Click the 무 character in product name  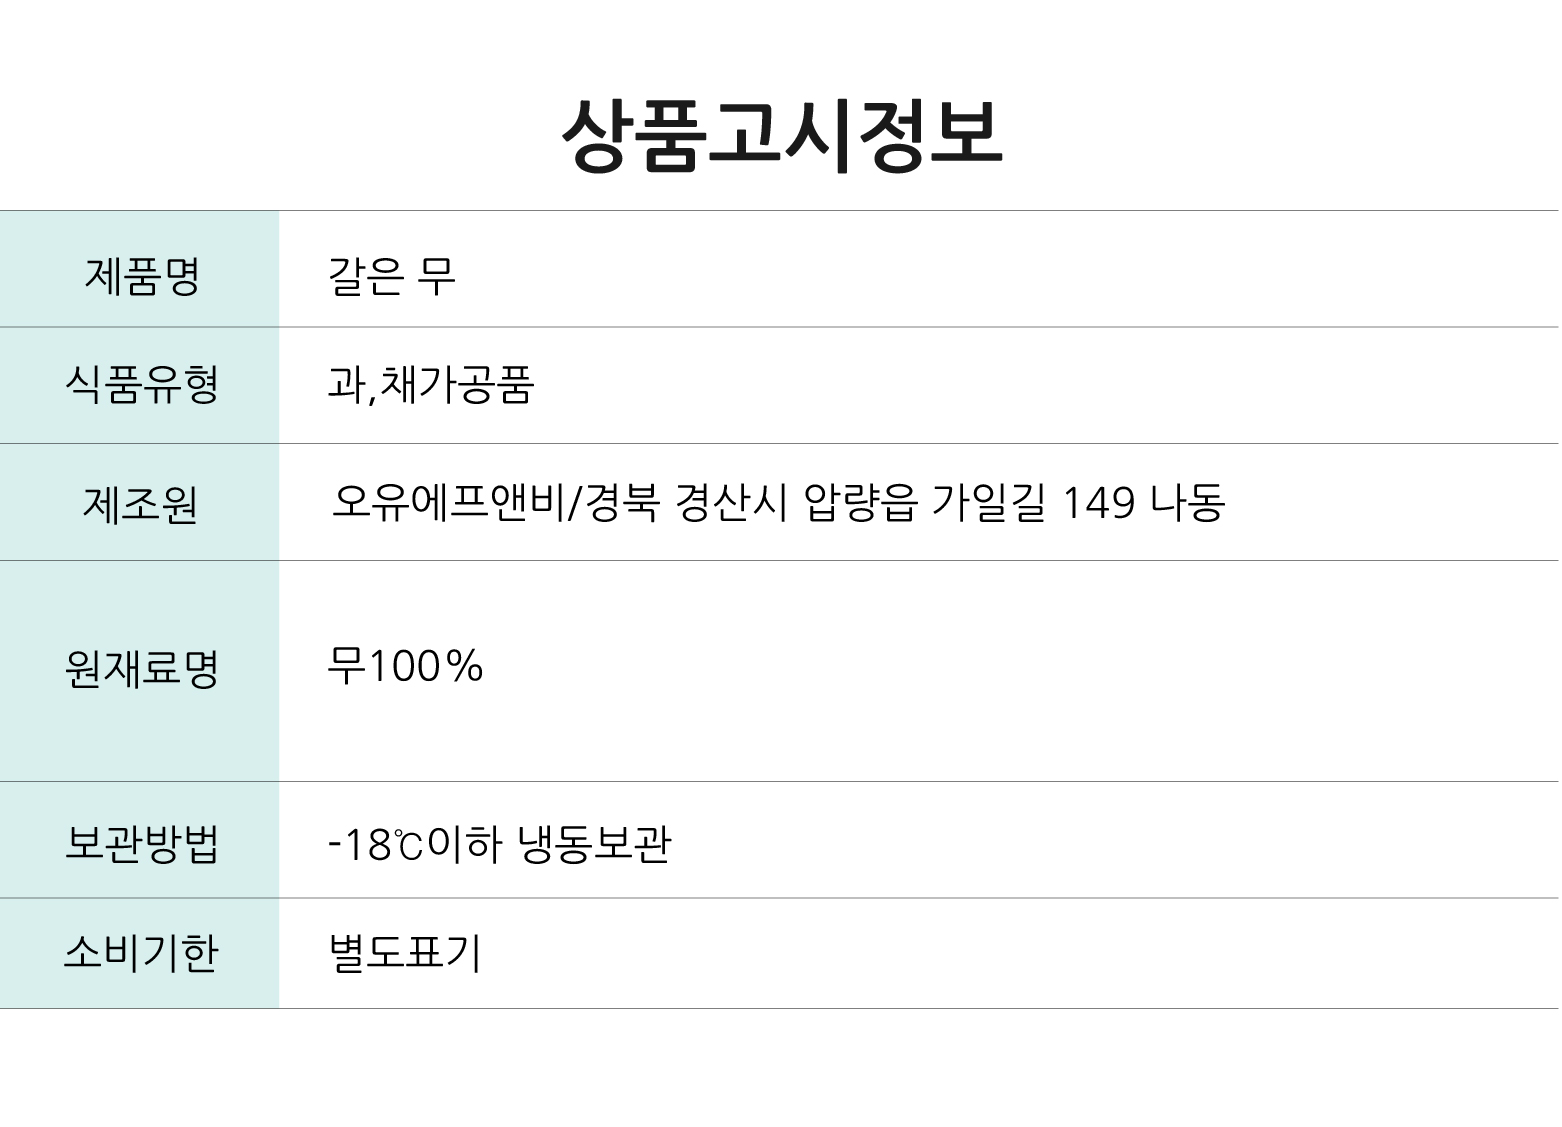436,274
